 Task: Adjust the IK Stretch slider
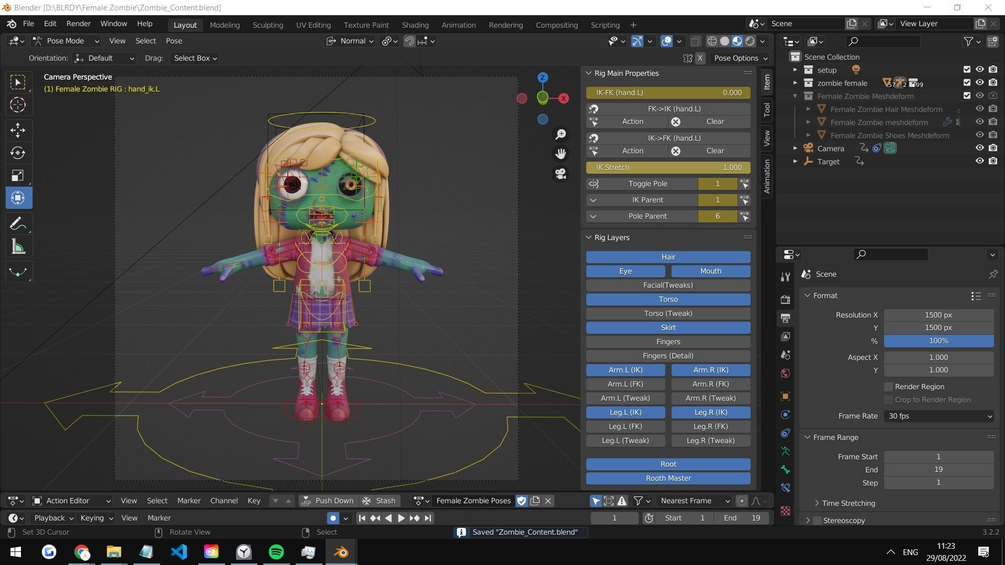[668, 167]
